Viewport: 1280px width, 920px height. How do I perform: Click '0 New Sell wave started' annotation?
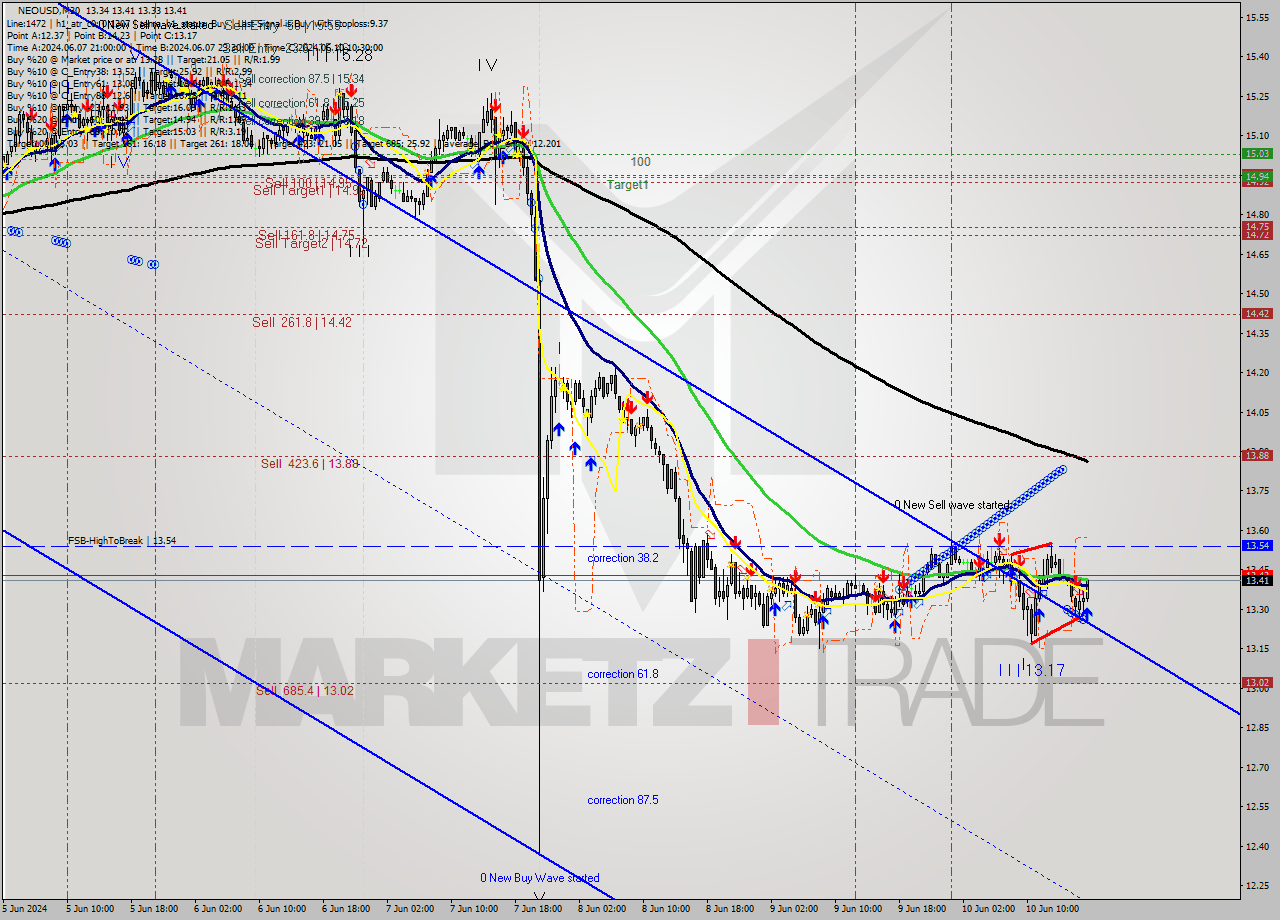coord(951,505)
